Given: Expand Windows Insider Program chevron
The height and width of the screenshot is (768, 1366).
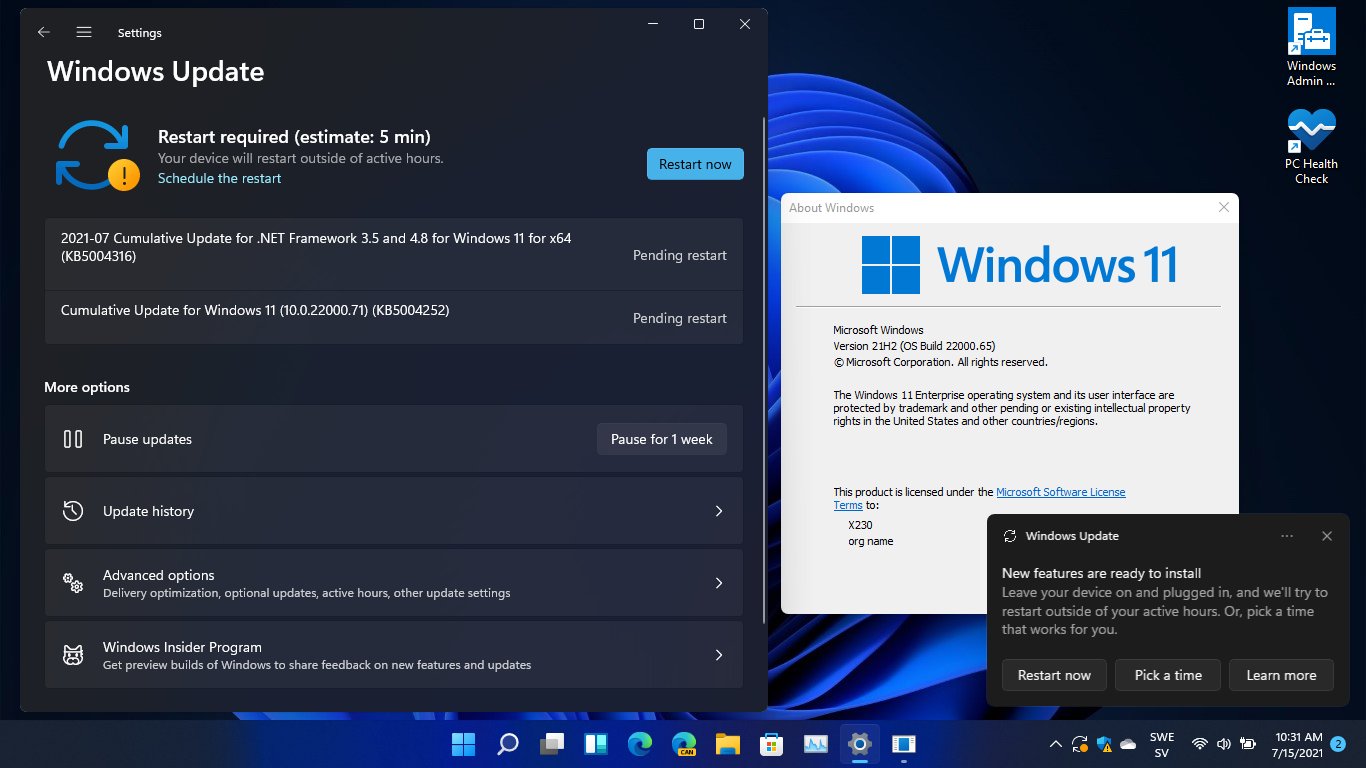Looking at the screenshot, I should click(x=718, y=655).
